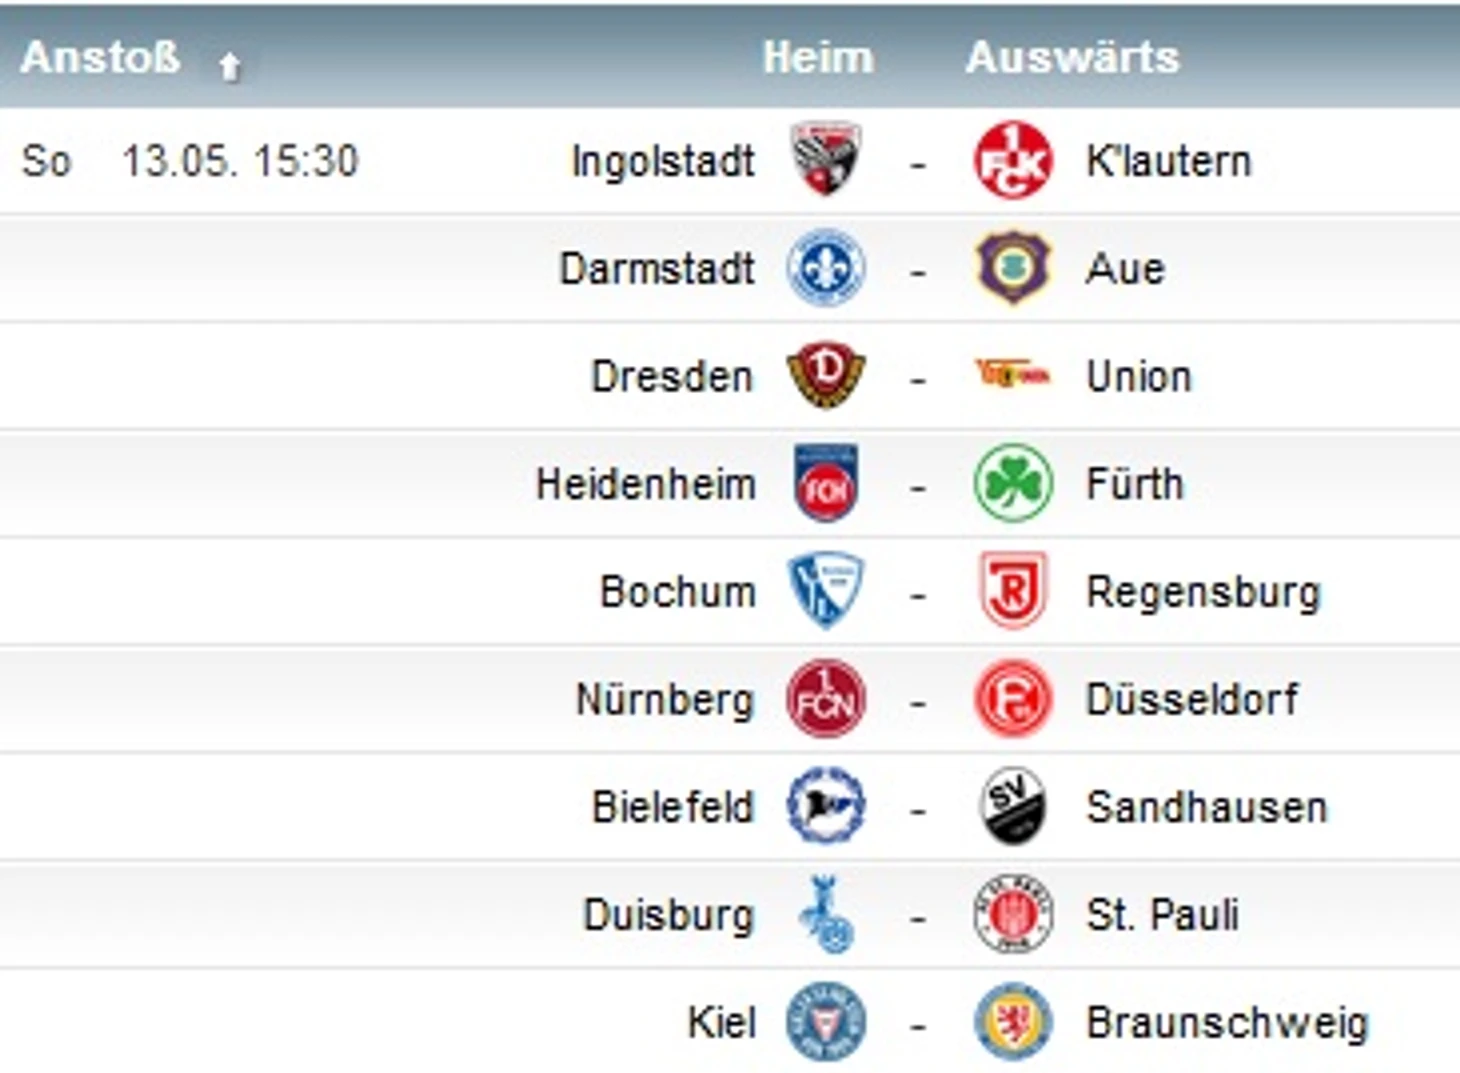Screen dimensions: 1460x1073
Task: Select the Heidenheim FCH badge
Action: pos(825,483)
